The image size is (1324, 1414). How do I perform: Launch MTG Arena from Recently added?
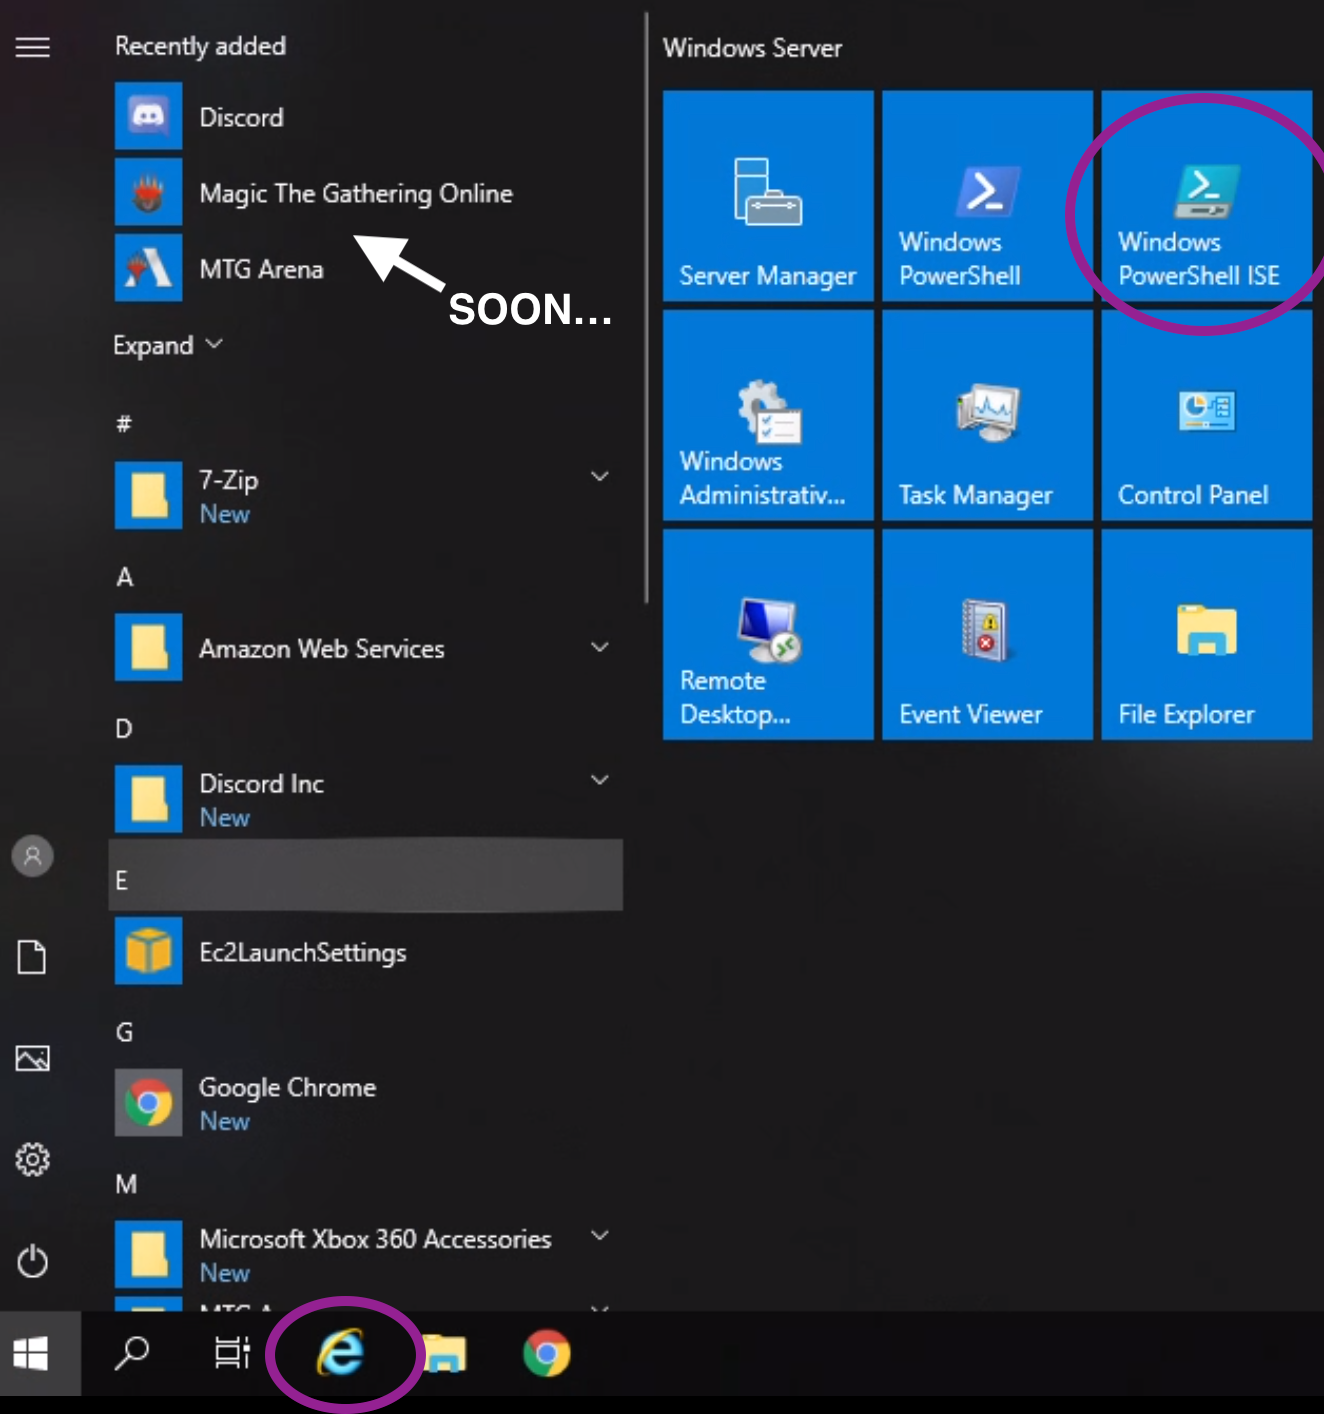click(x=366, y=269)
